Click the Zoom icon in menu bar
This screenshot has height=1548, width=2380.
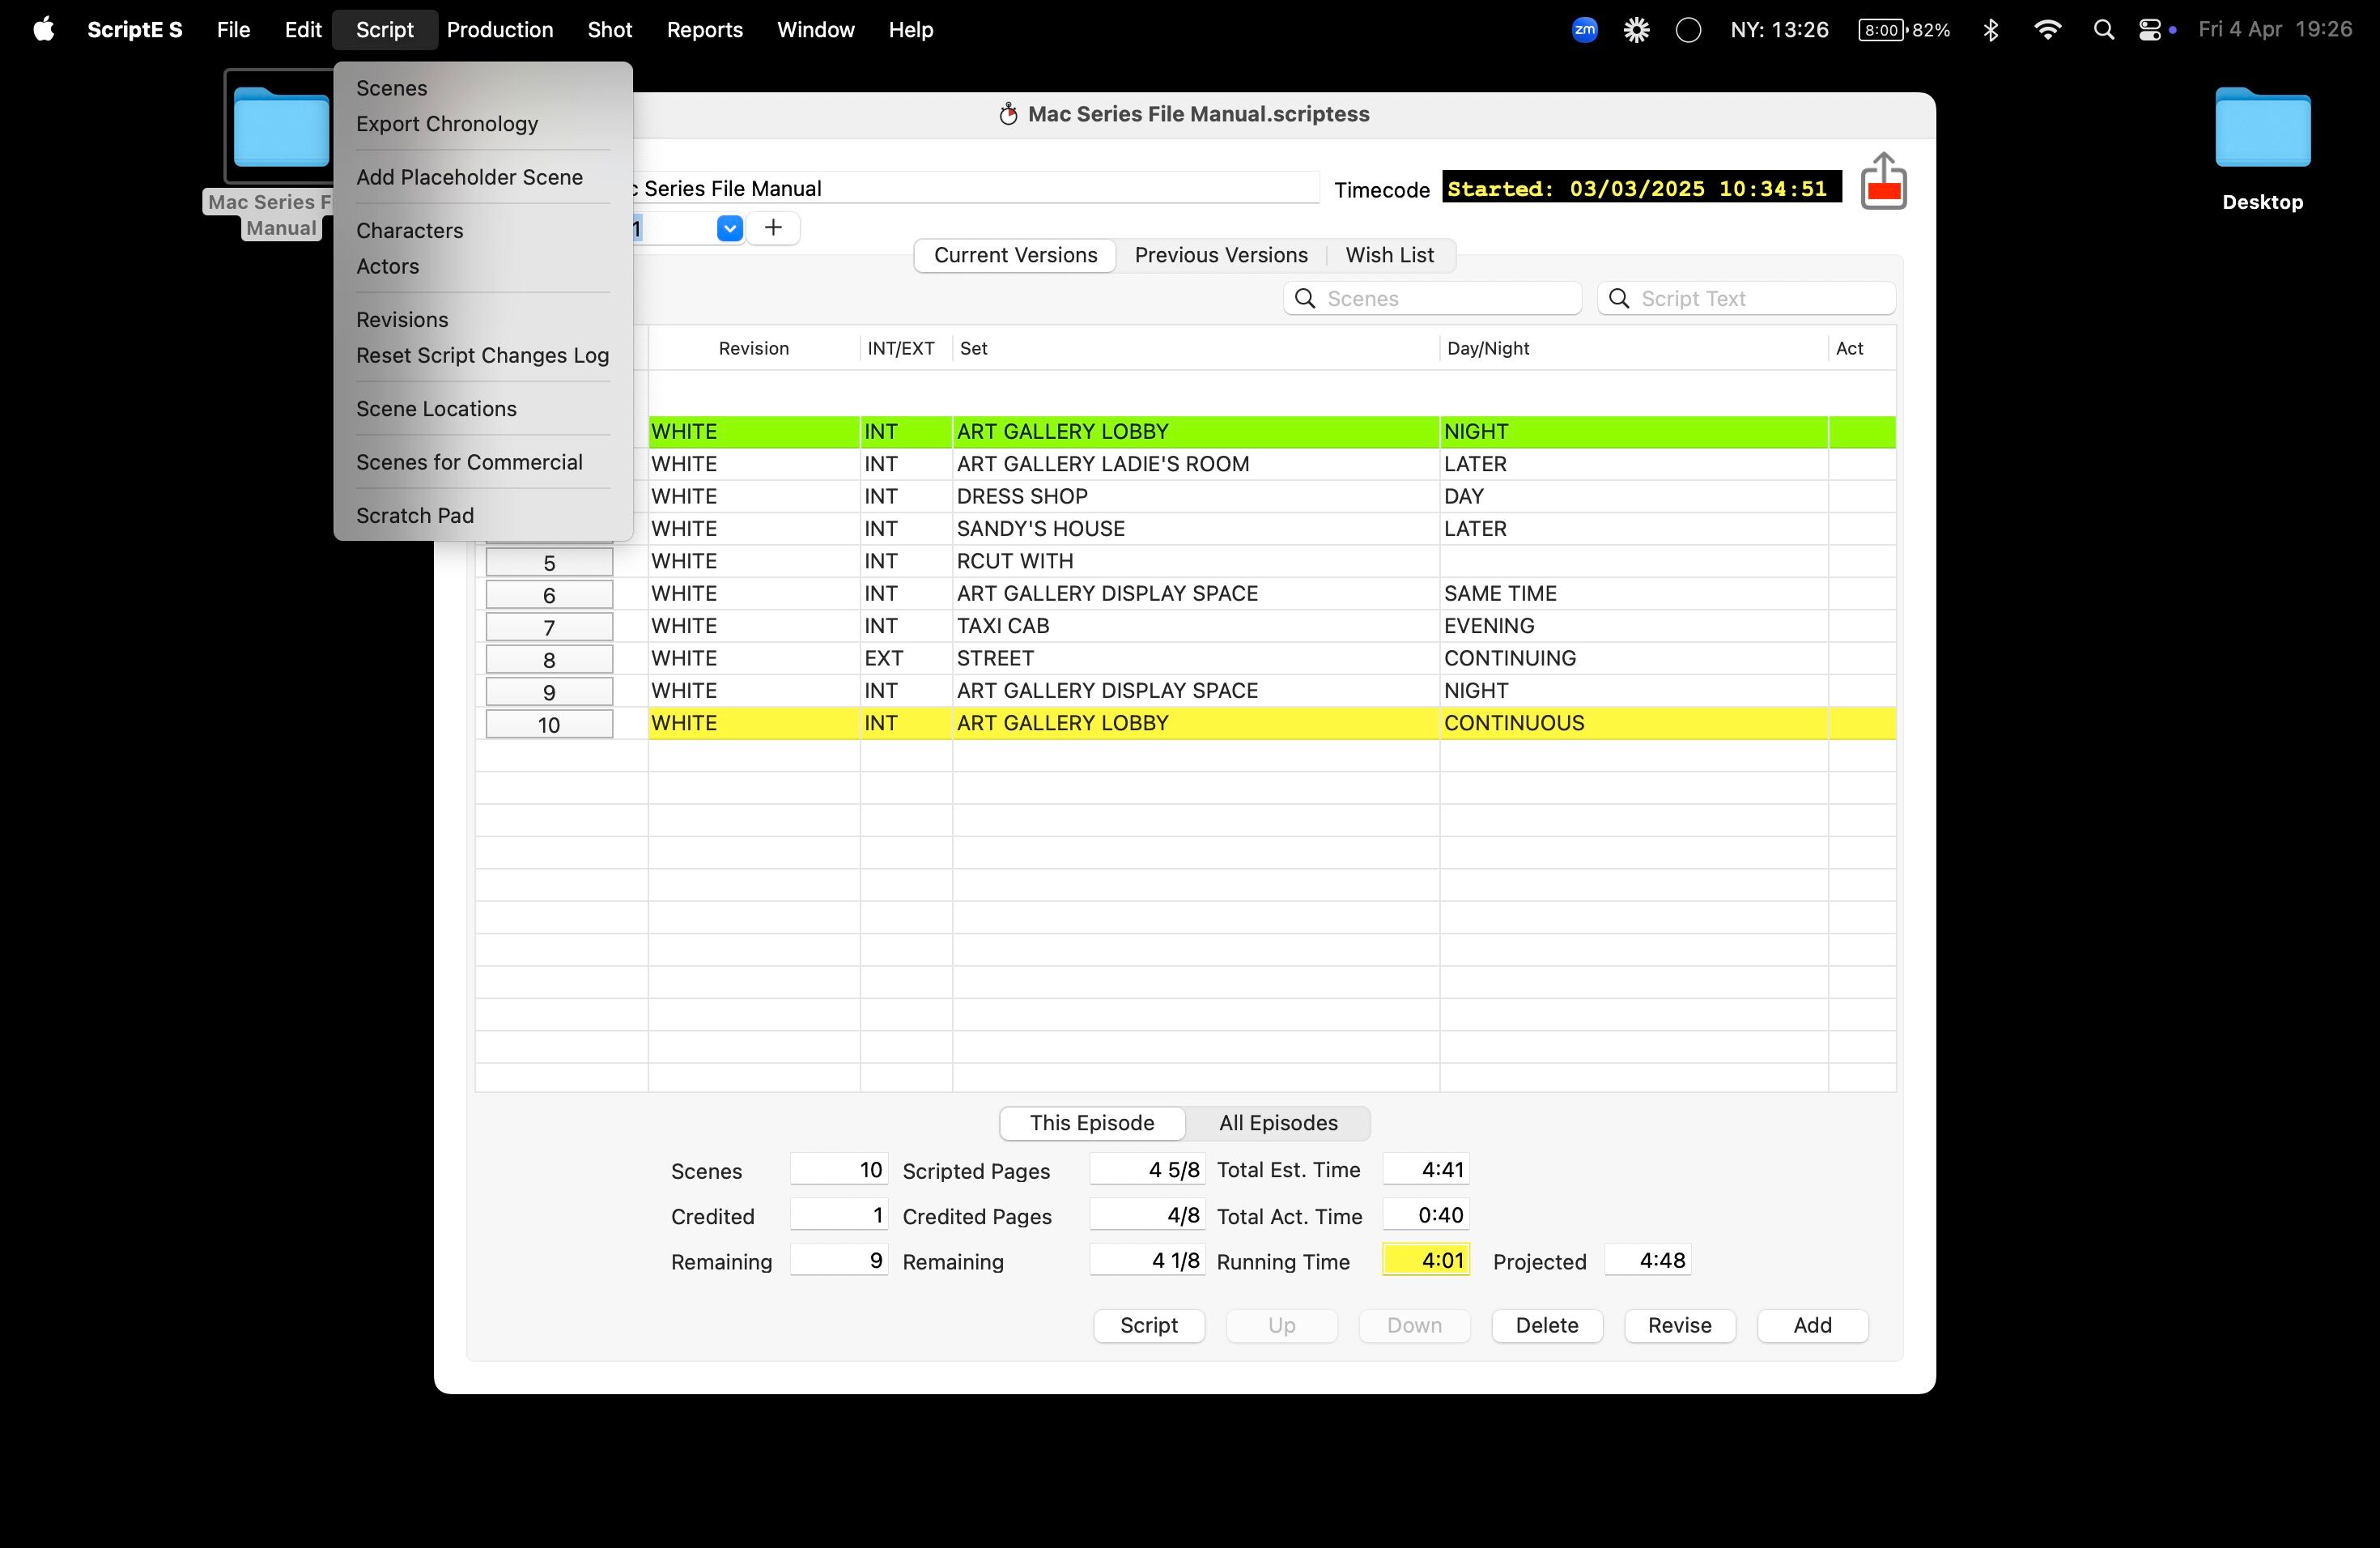[x=1584, y=30]
